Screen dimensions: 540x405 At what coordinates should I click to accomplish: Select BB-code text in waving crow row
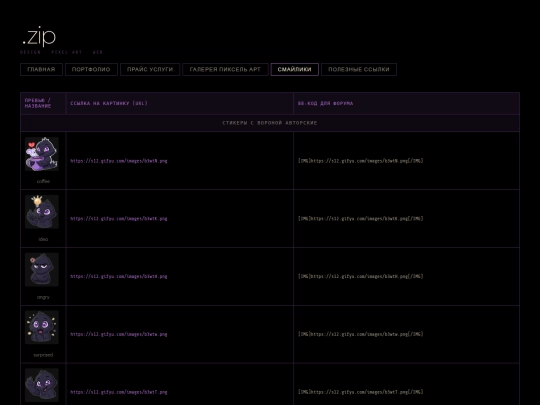[361, 392]
